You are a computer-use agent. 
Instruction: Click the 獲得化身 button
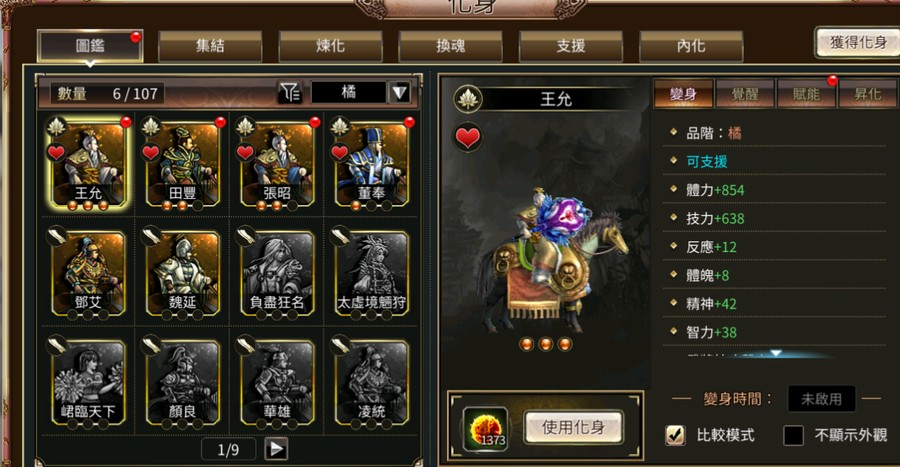click(858, 42)
